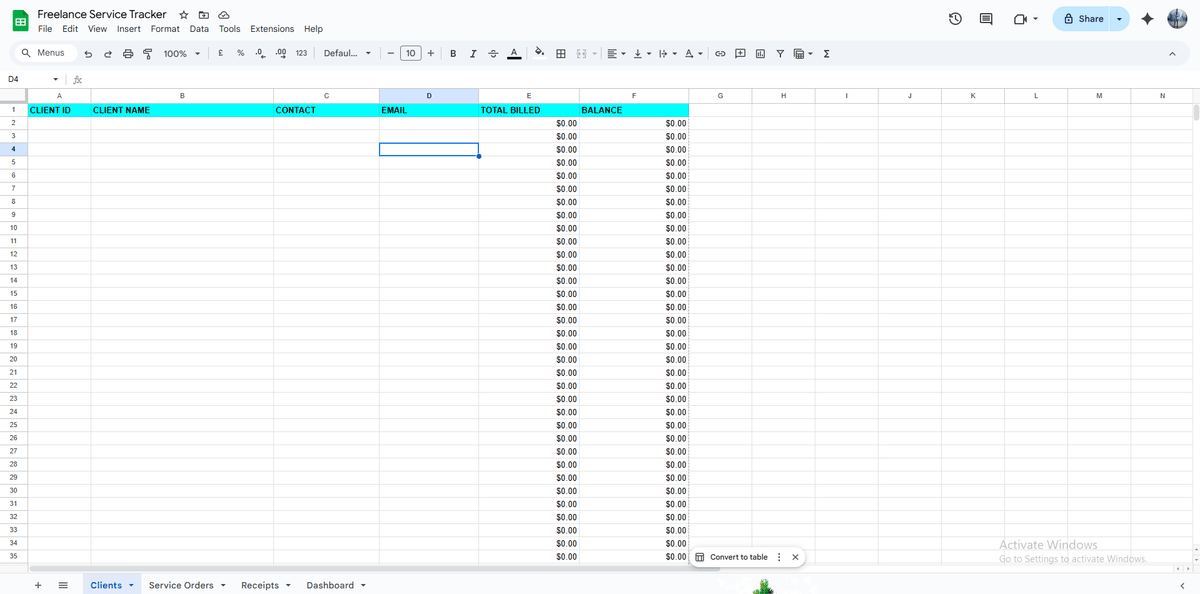
Task: Switch to the Dashboard sheet tab
Action: (x=329, y=585)
